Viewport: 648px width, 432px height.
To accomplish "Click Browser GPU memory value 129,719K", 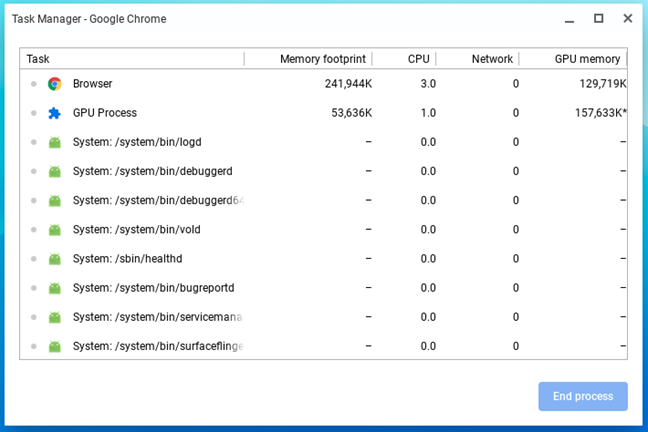I will click(x=603, y=84).
